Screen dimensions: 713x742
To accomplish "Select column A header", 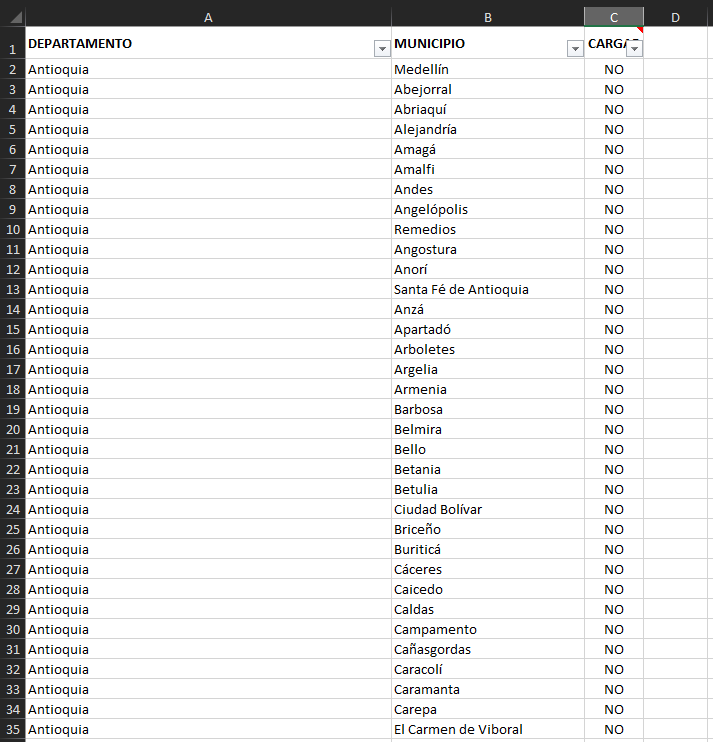I will tap(208, 17).
